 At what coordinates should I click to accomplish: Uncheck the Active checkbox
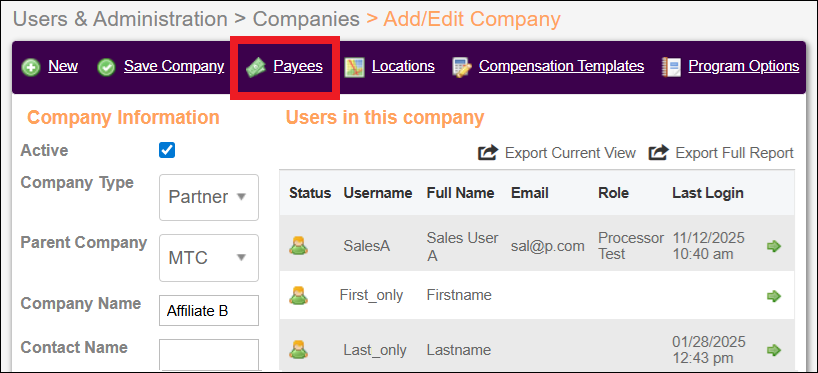(167, 150)
